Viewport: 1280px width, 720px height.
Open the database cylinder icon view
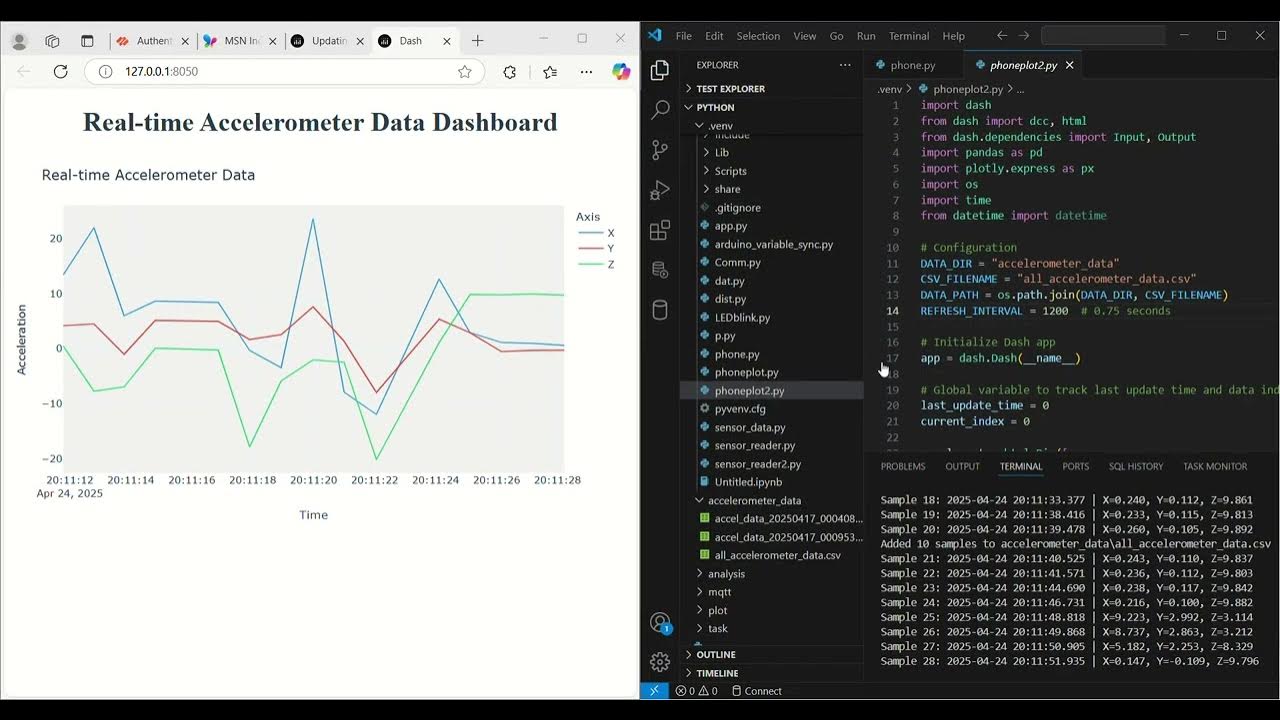click(660, 310)
